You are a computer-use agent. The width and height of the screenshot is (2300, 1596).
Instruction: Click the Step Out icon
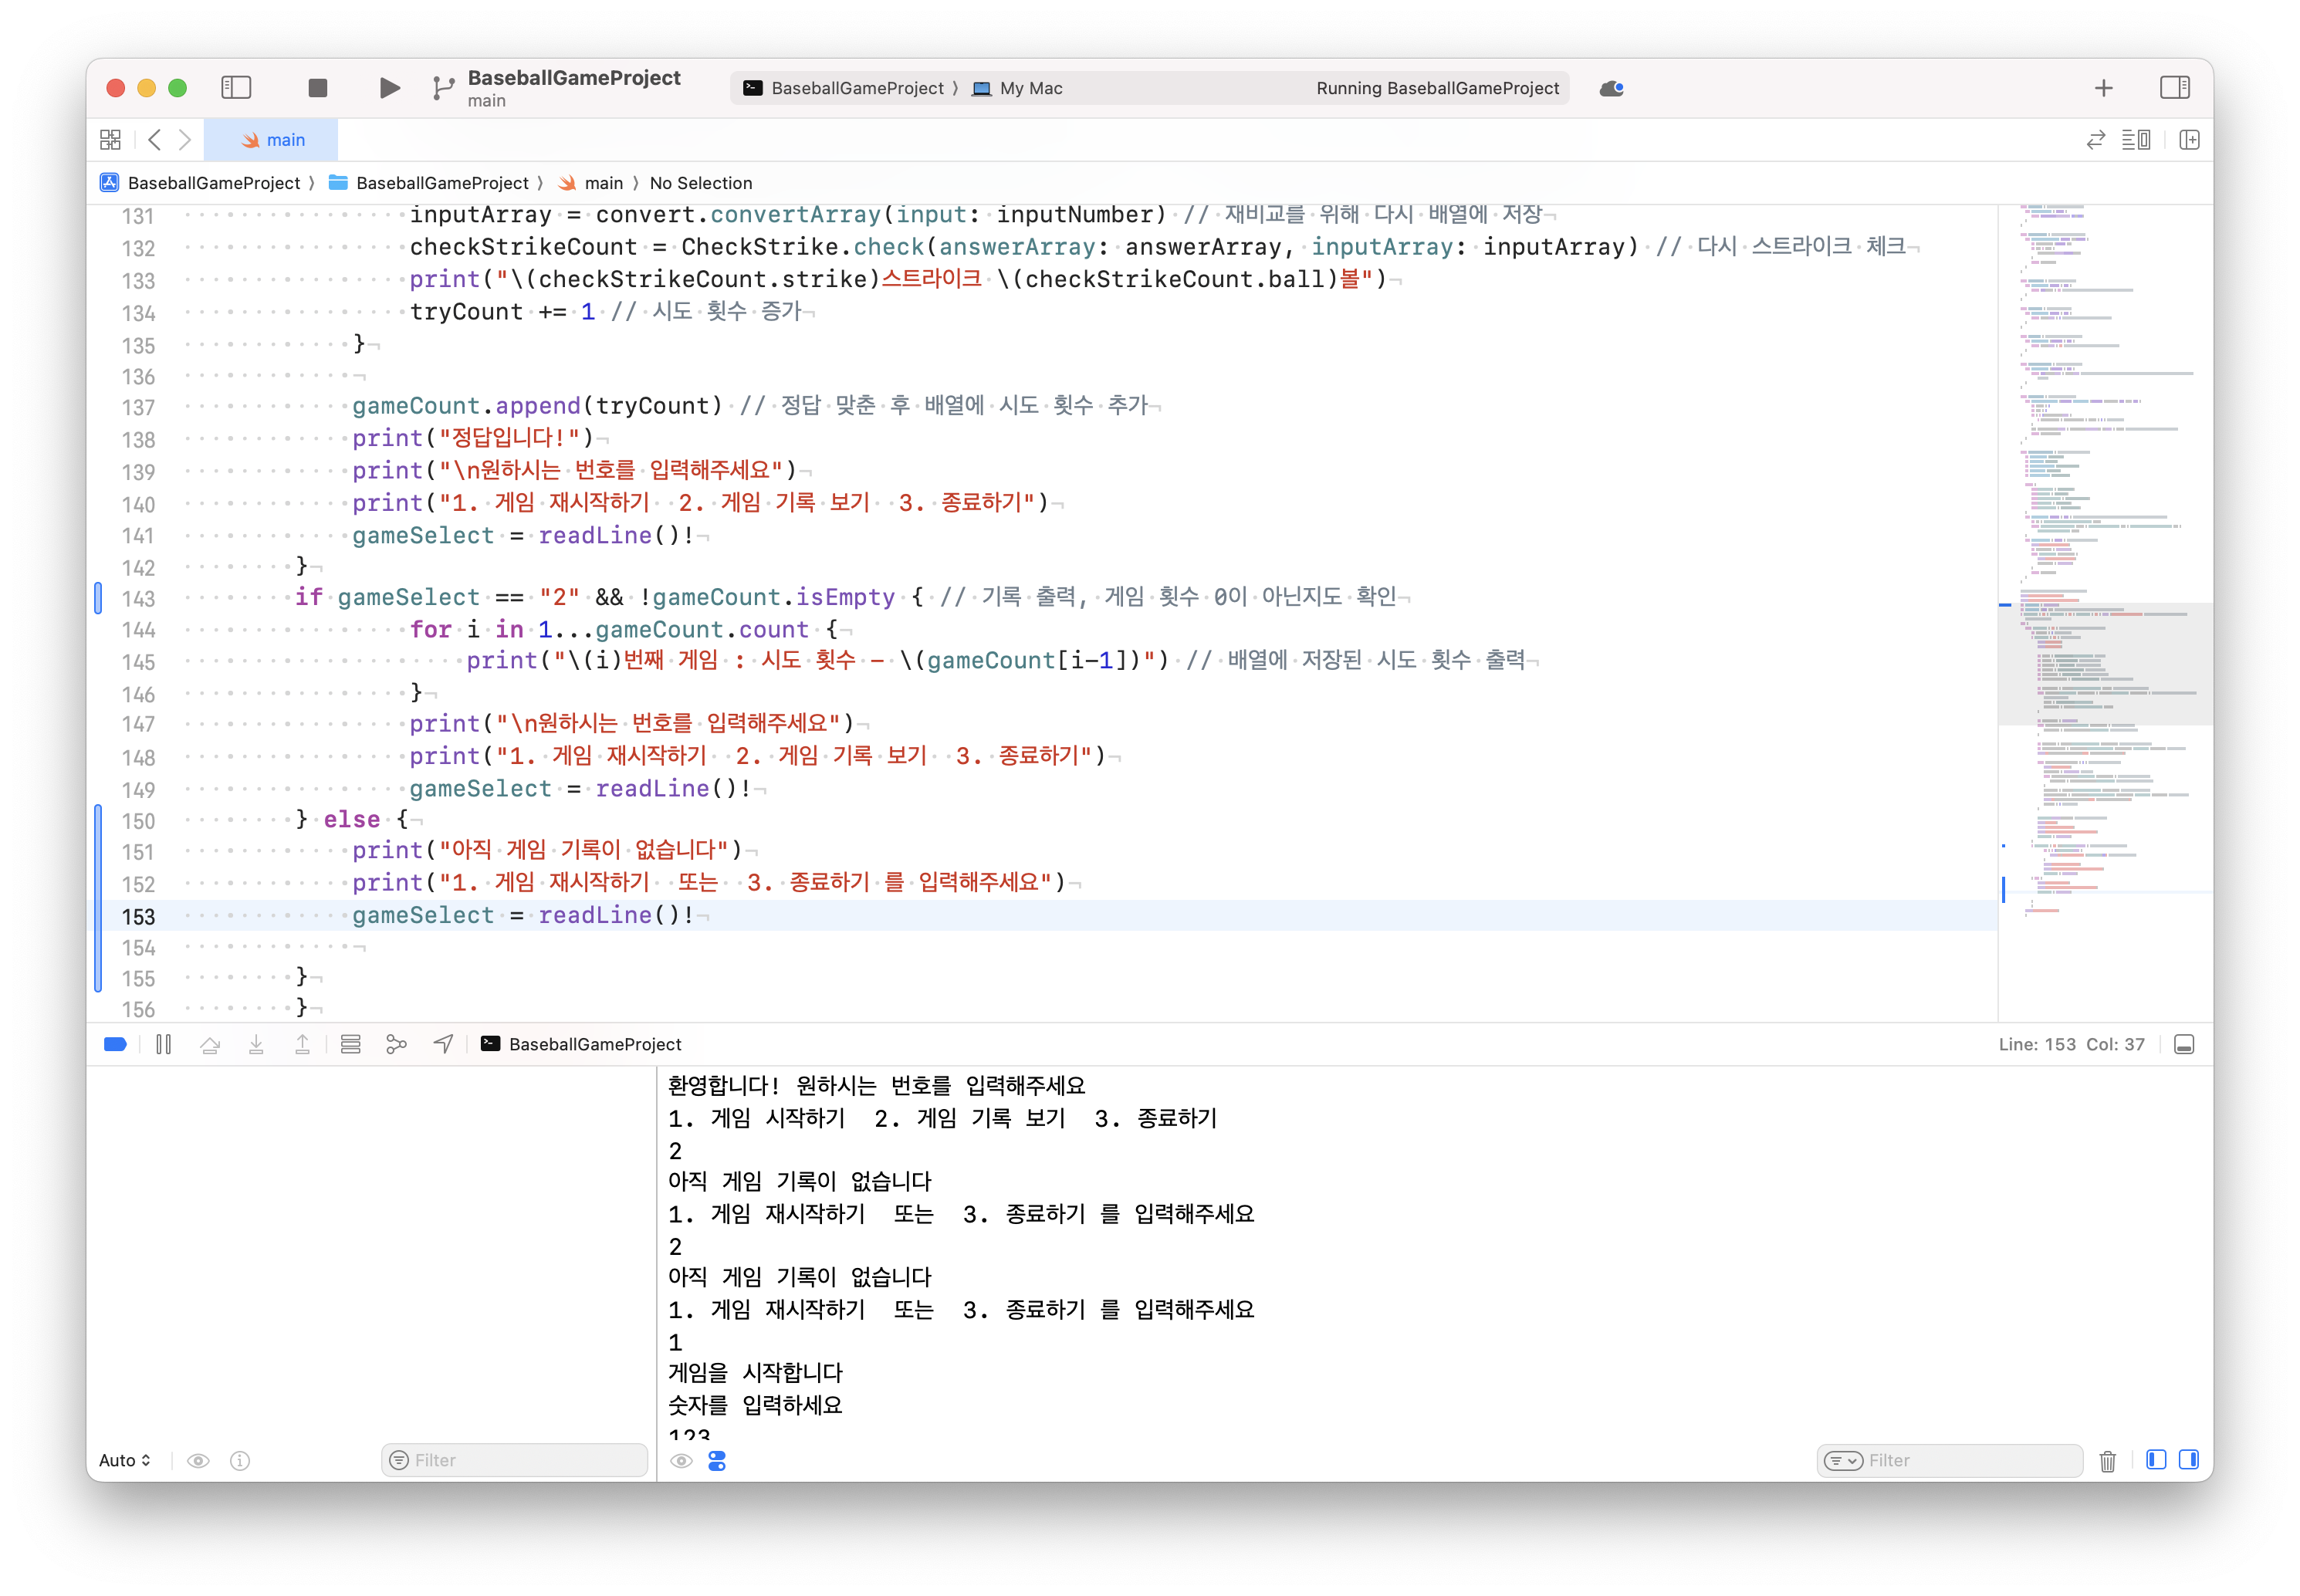tap(302, 1044)
